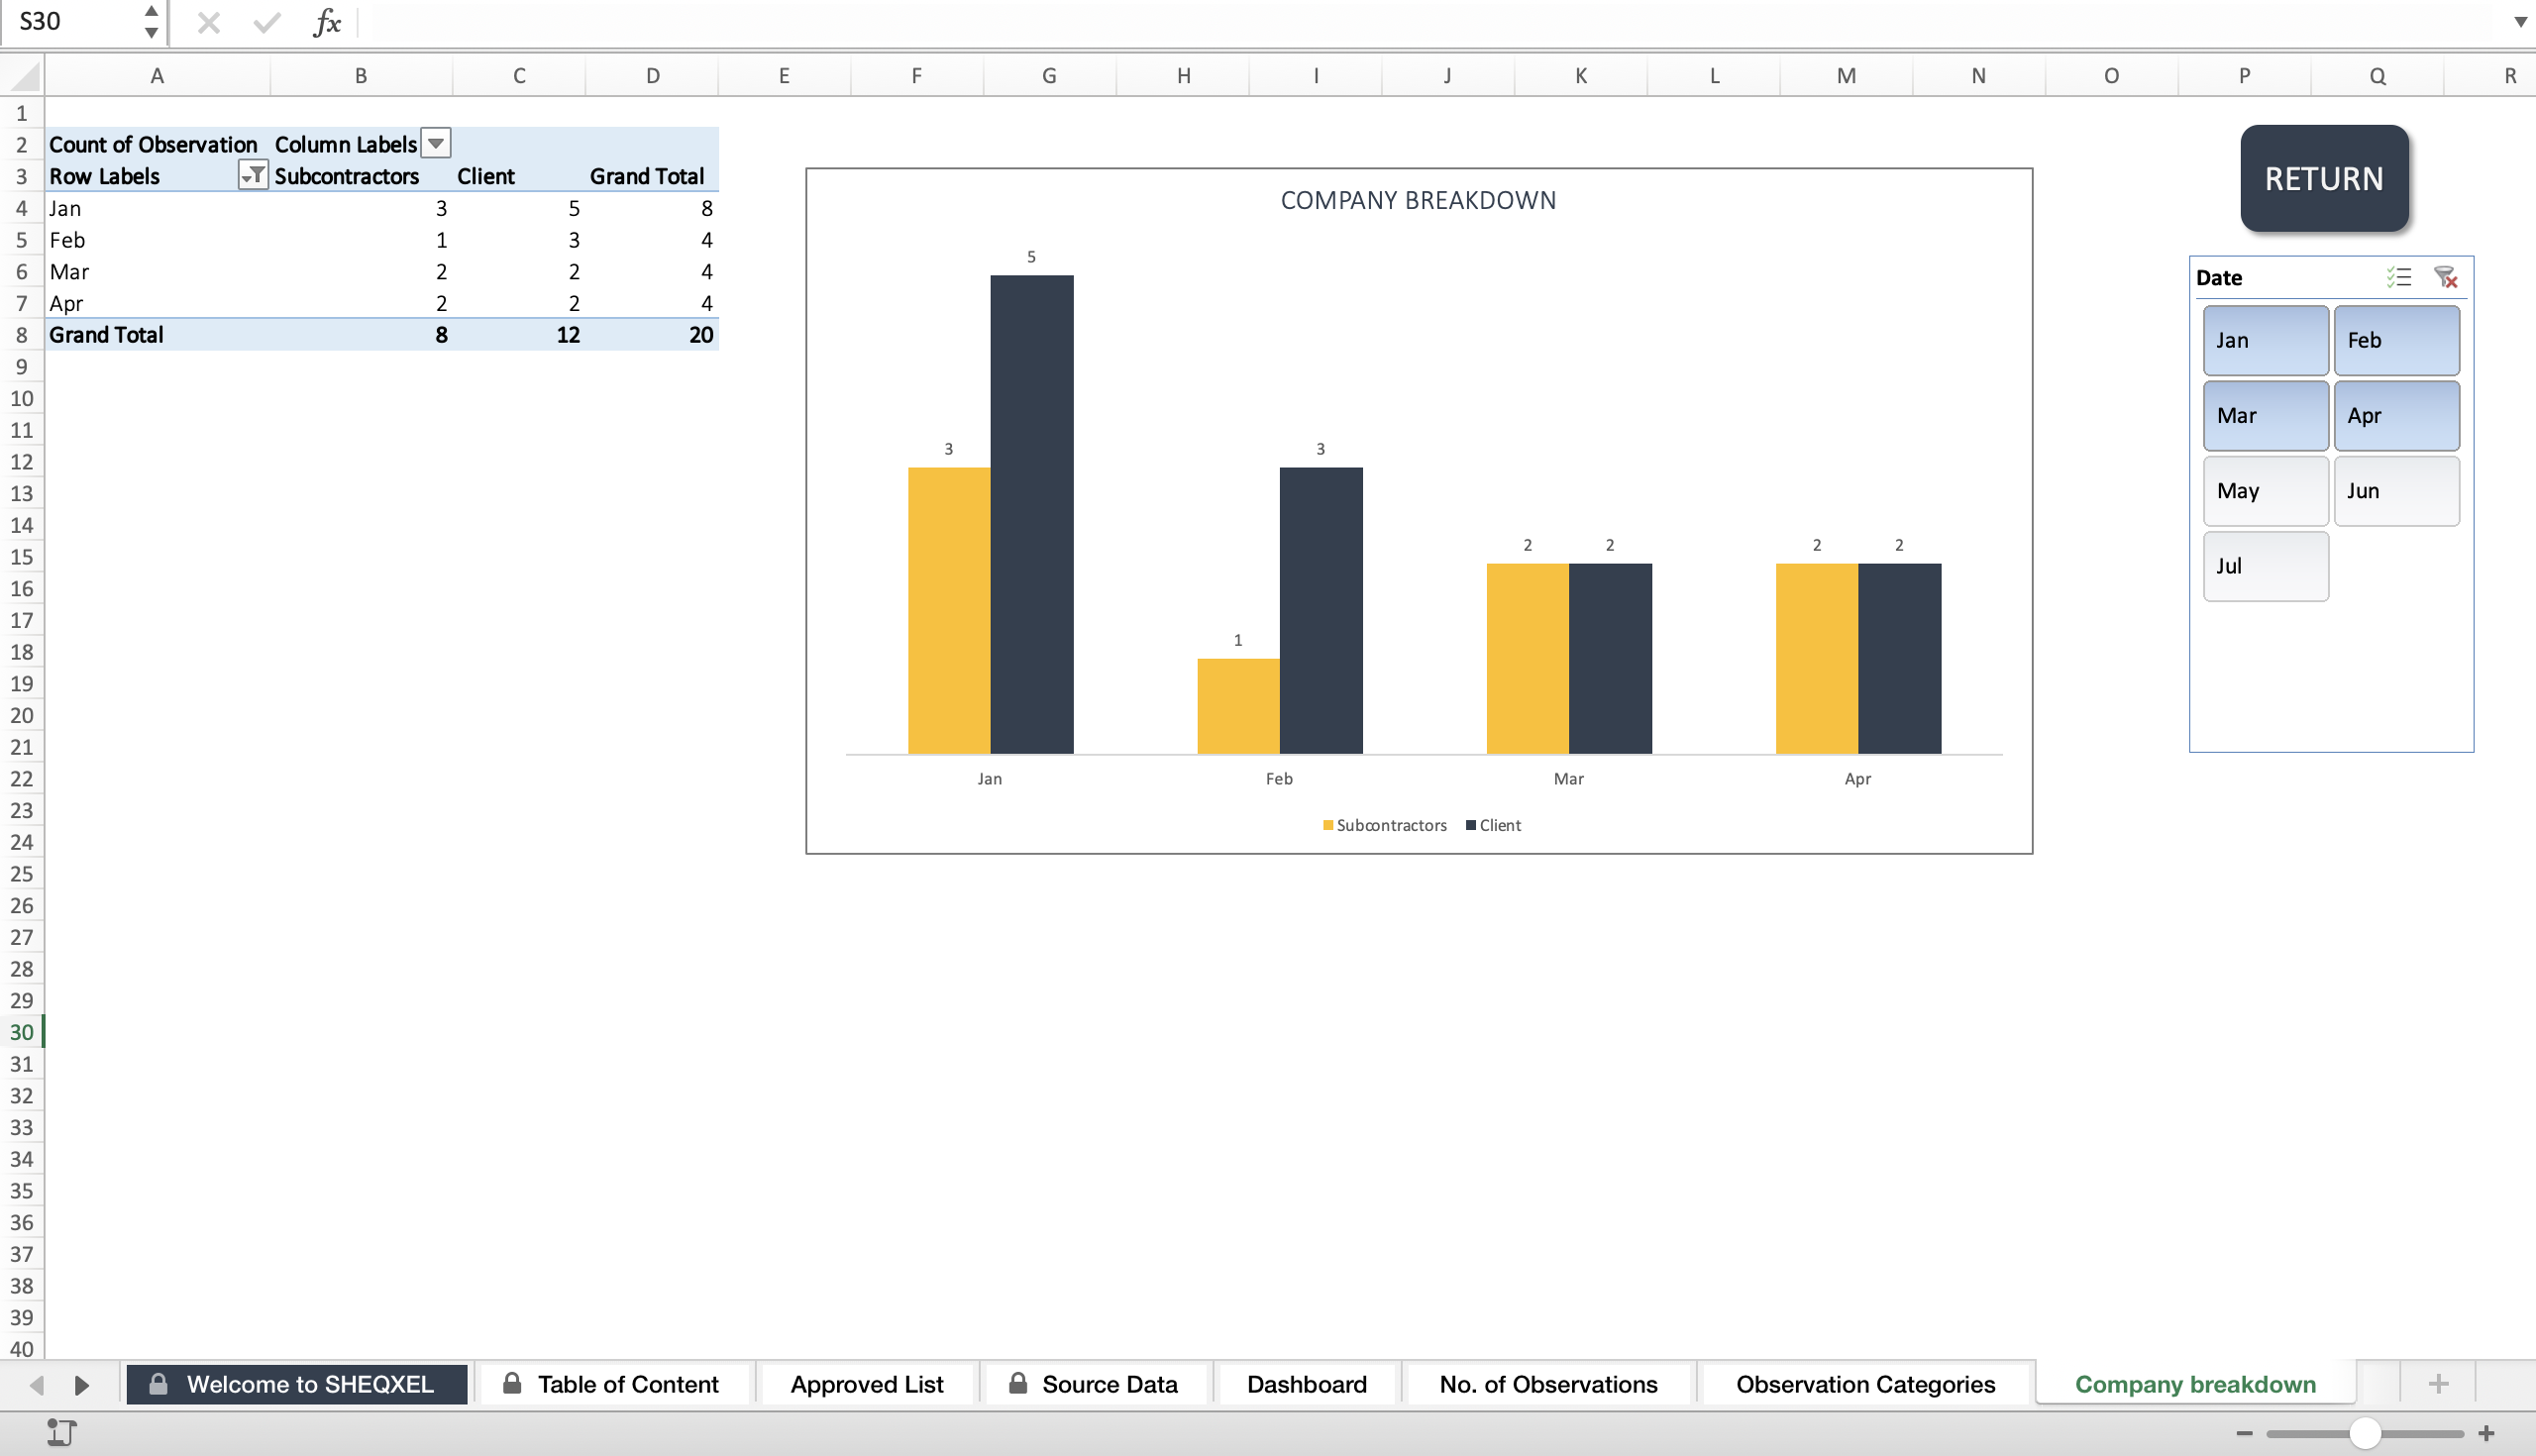Image resolution: width=2536 pixels, height=1456 pixels.
Task: Click the formula bar confirm checkmark
Action: click(266, 22)
